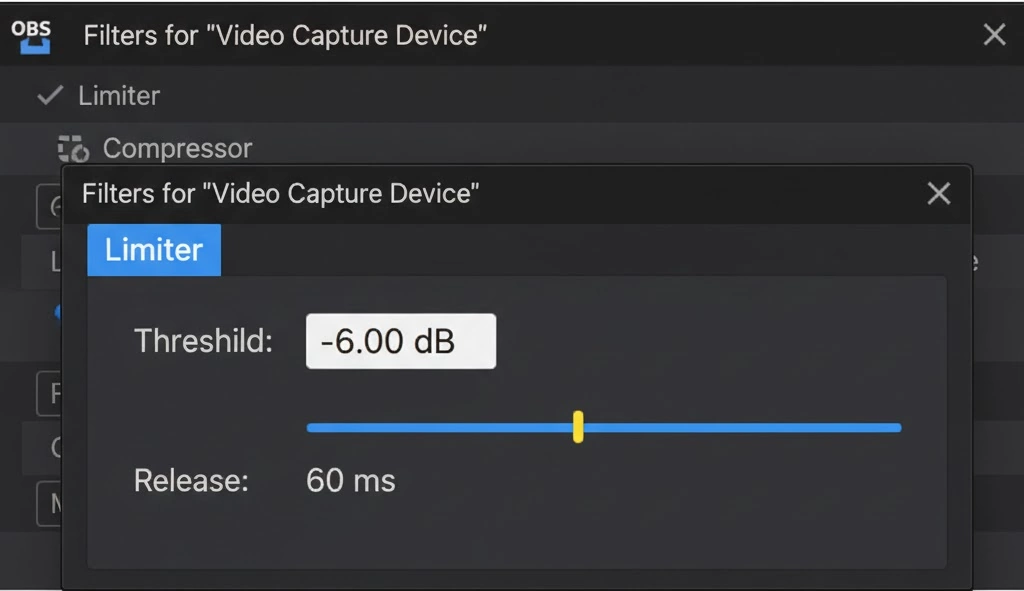Click the hidden button left of front dialog title
The width and height of the screenshot is (1024, 591).
pyautogui.click(x=49, y=206)
